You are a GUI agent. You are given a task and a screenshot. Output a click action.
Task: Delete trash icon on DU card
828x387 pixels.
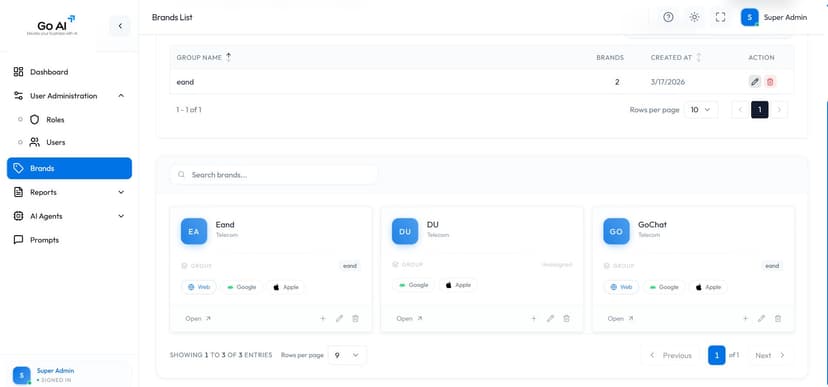[567, 318]
